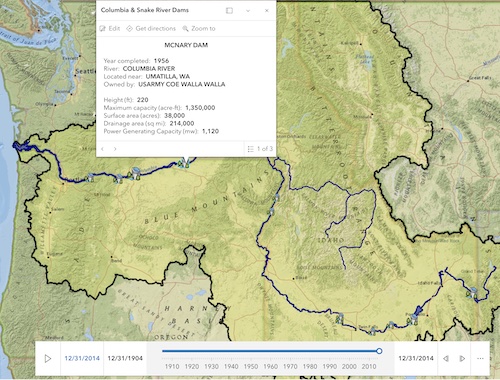Image resolution: width=500 pixels, height=380 pixels.
Task: Click the maximum capacity value 1,350,000
Action: pos(200,108)
